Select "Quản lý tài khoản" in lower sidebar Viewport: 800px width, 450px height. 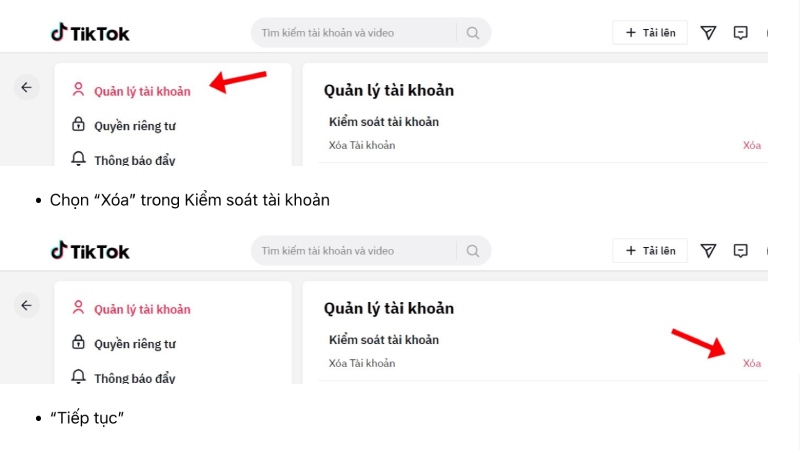pyautogui.click(x=141, y=309)
